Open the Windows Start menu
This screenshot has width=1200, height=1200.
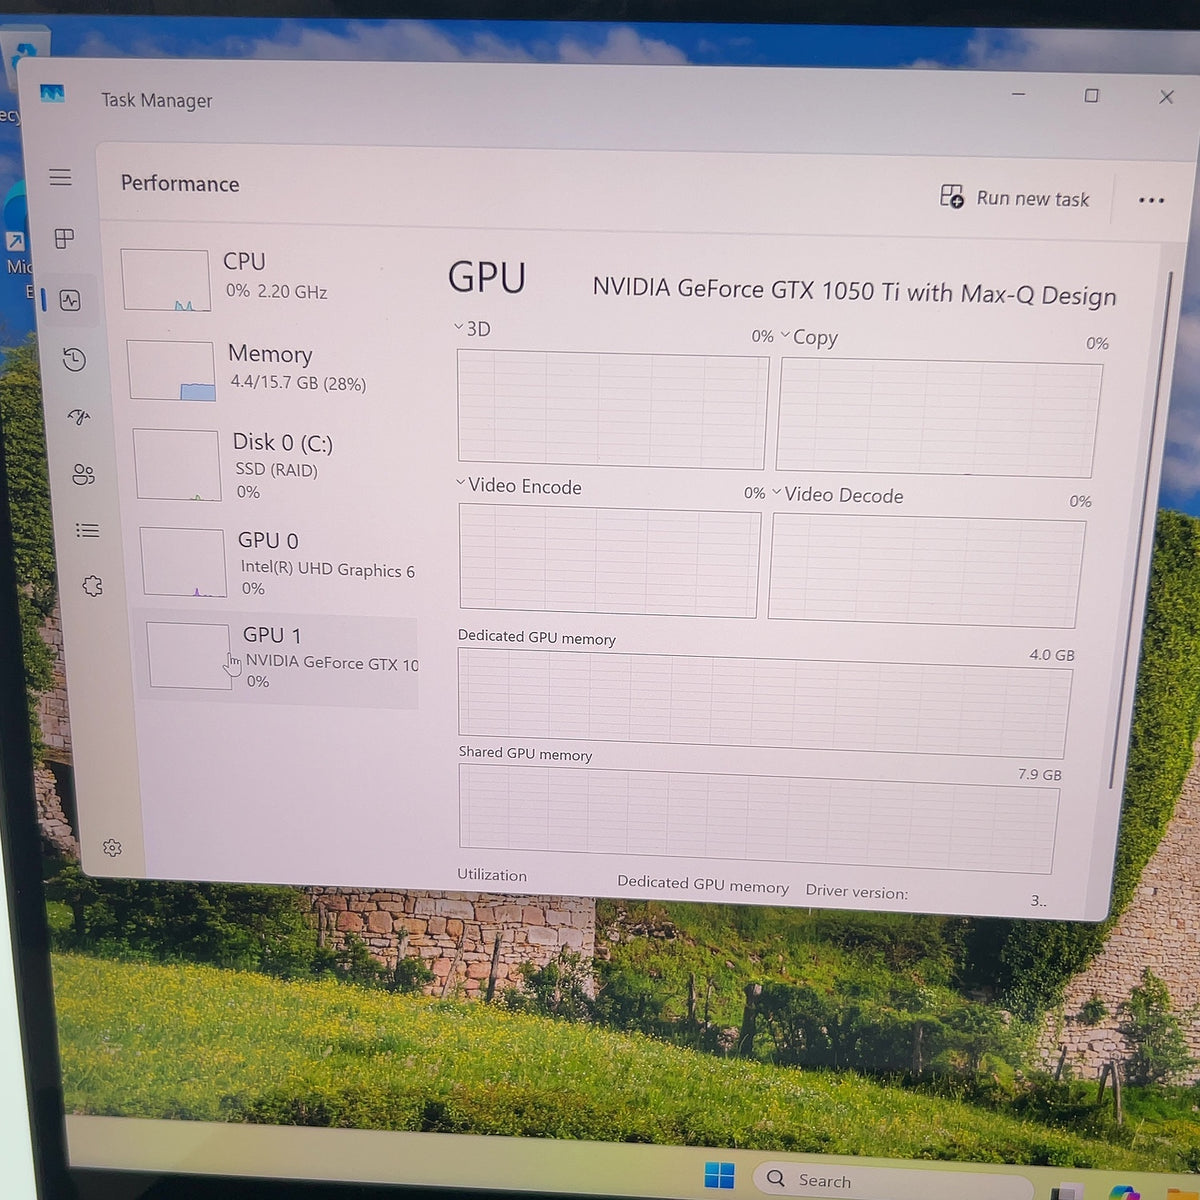(x=719, y=1175)
